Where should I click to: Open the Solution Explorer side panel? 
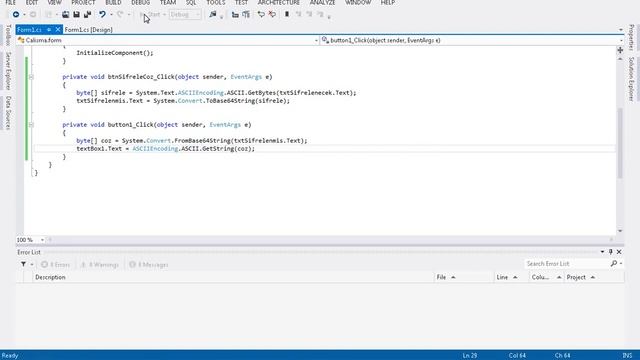click(631, 79)
